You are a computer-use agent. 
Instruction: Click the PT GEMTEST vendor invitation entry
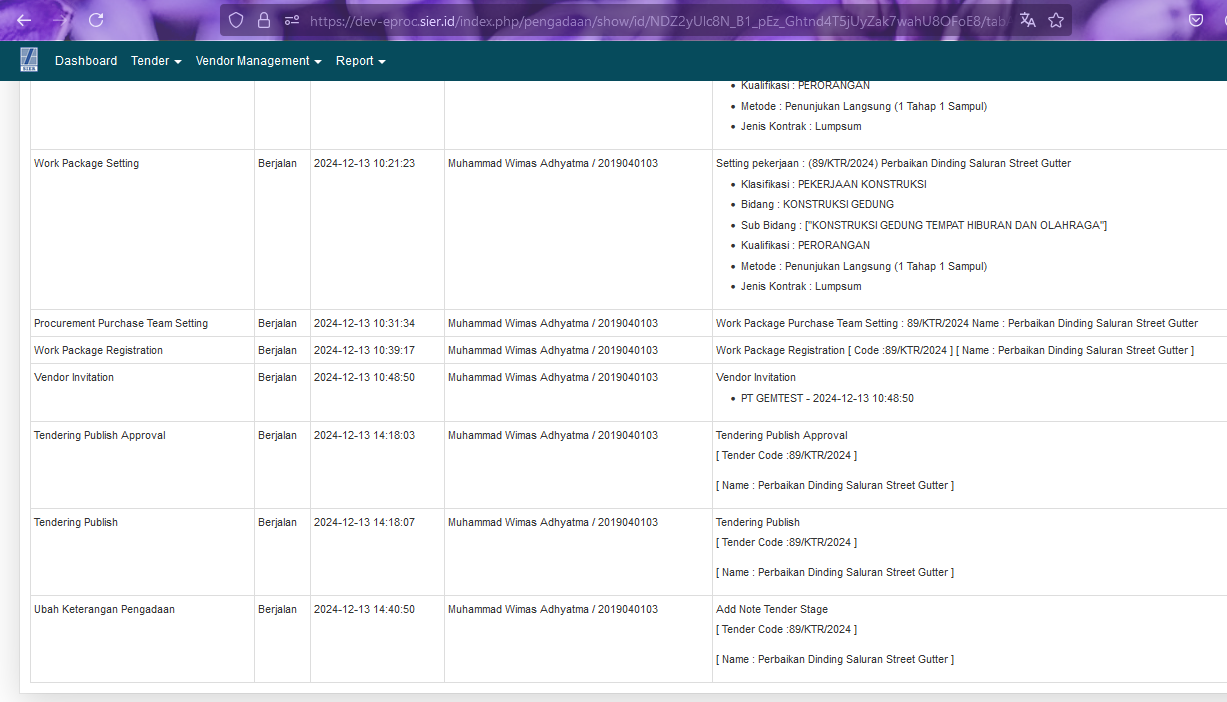pyautogui.click(x=827, y=399)
